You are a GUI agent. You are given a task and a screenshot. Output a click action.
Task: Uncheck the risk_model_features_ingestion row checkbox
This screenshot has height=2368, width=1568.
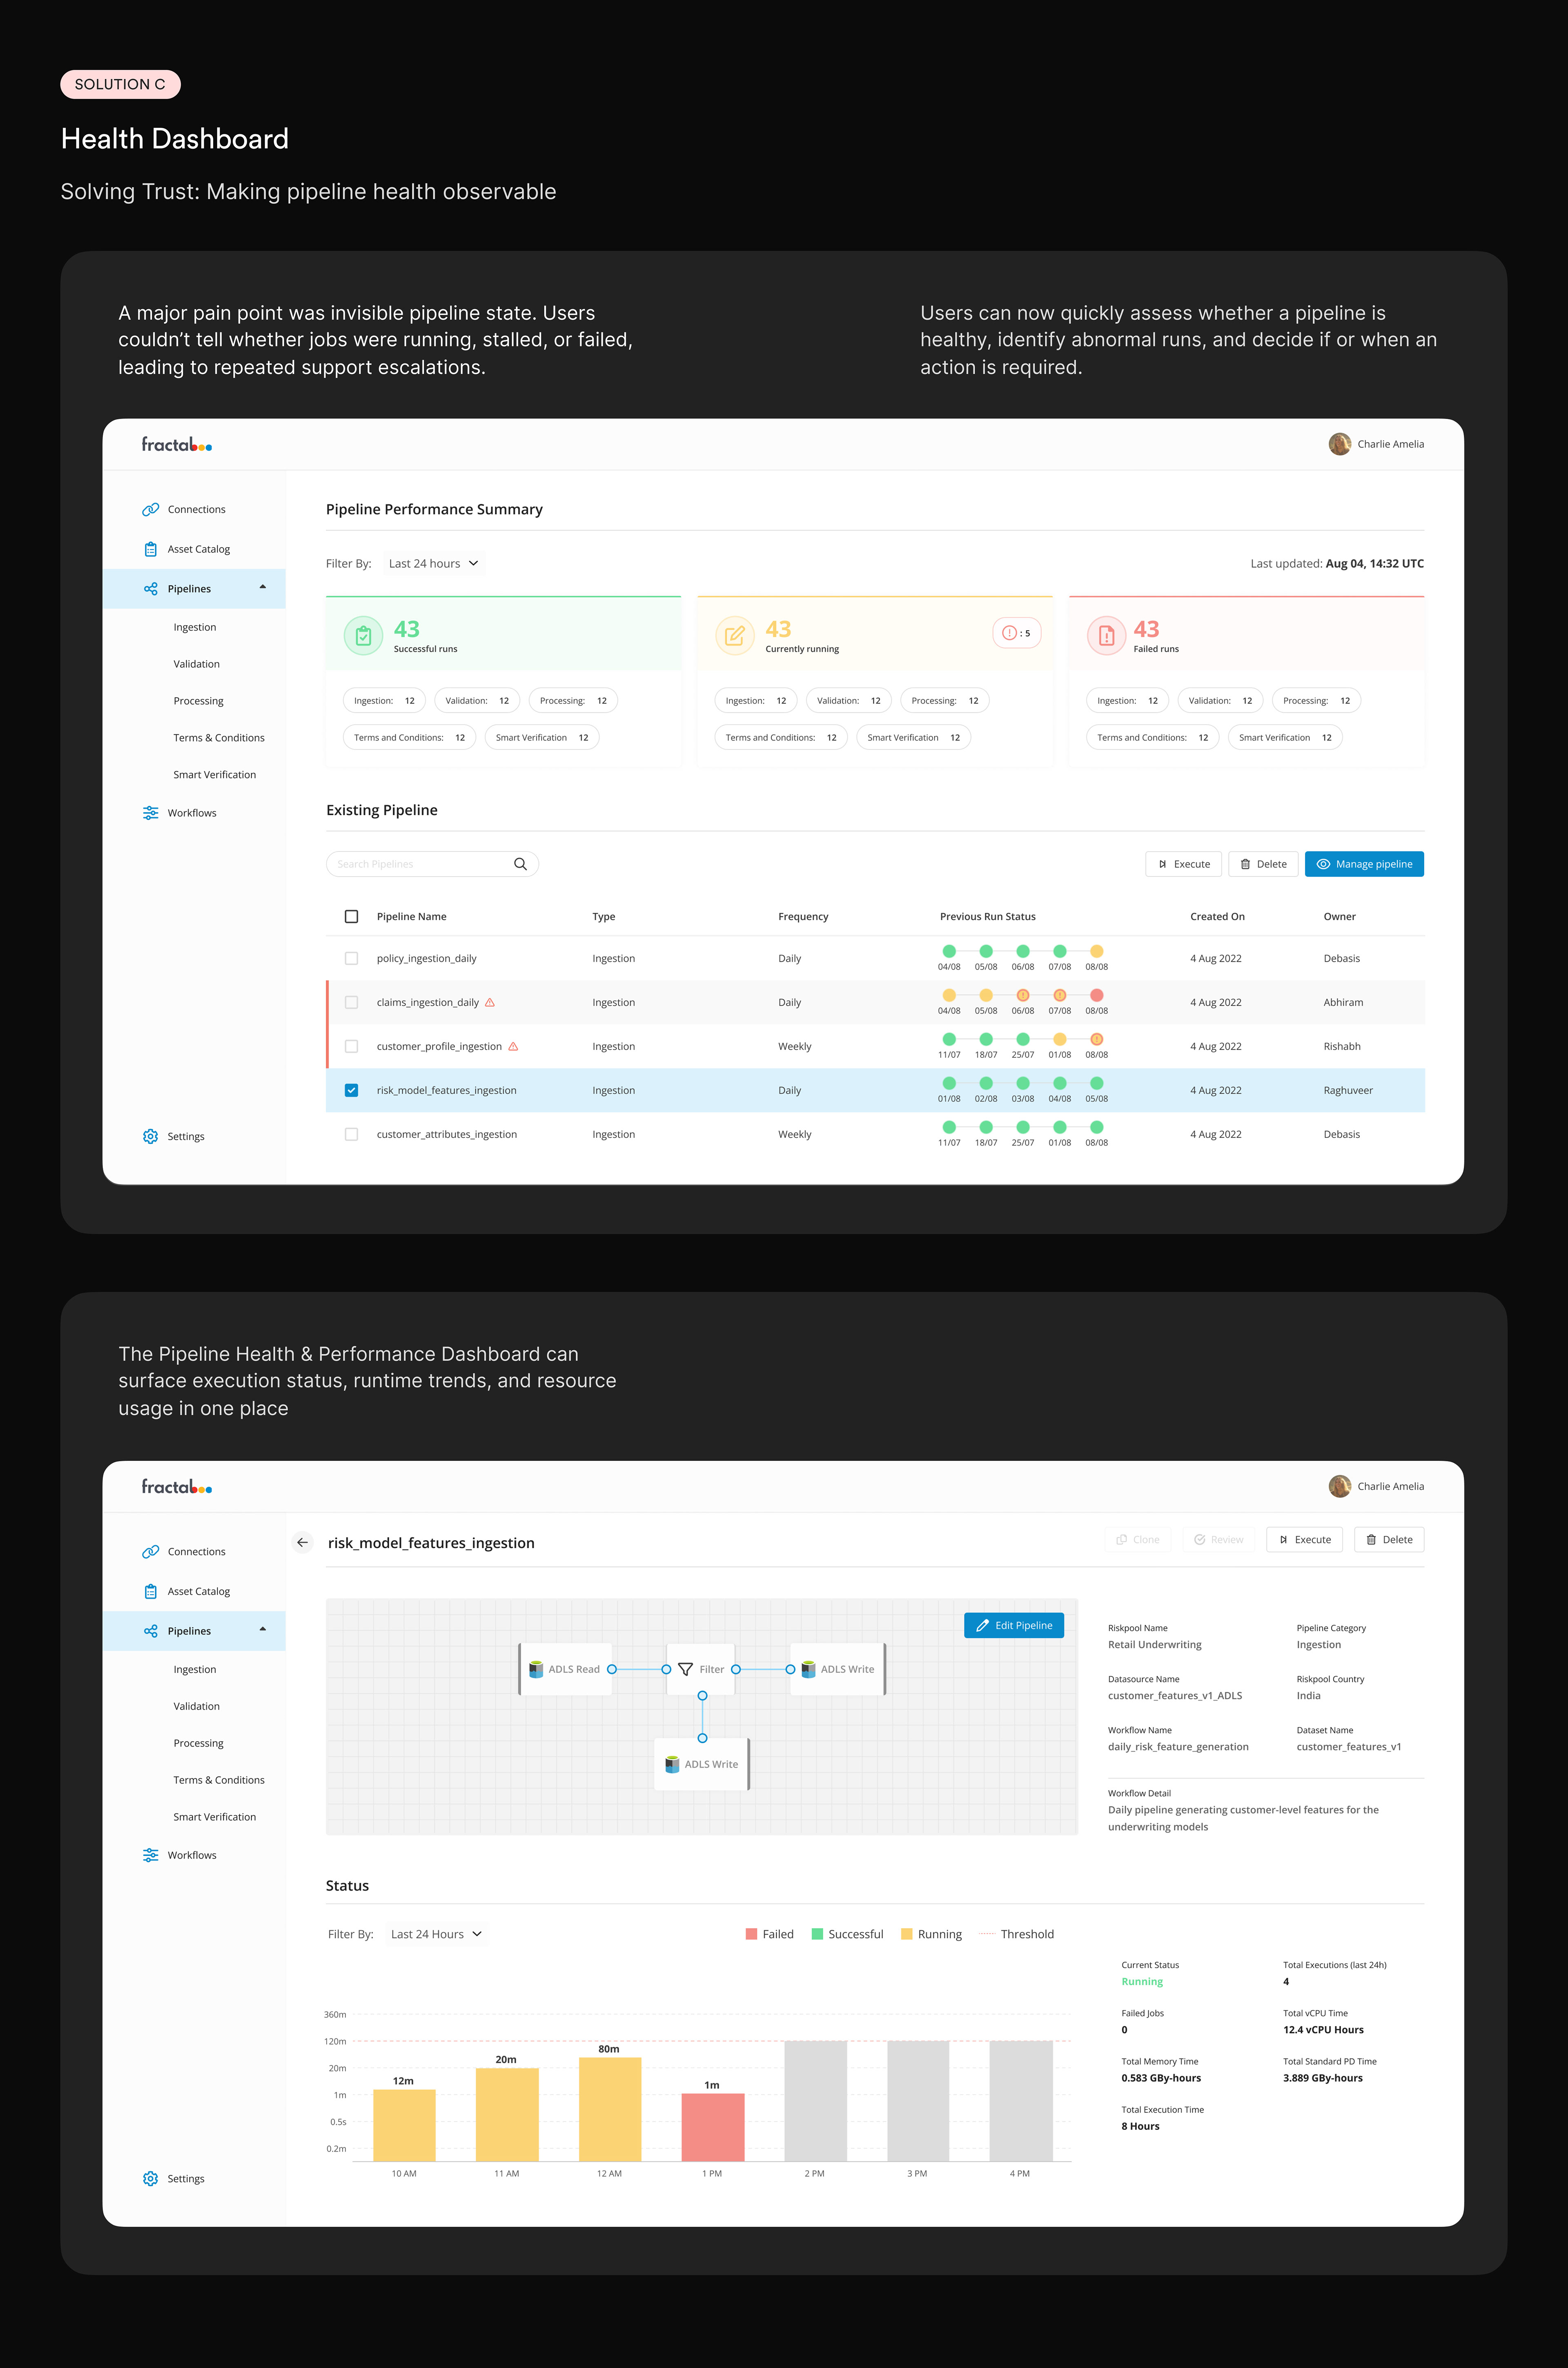[x=351, y=1090]
